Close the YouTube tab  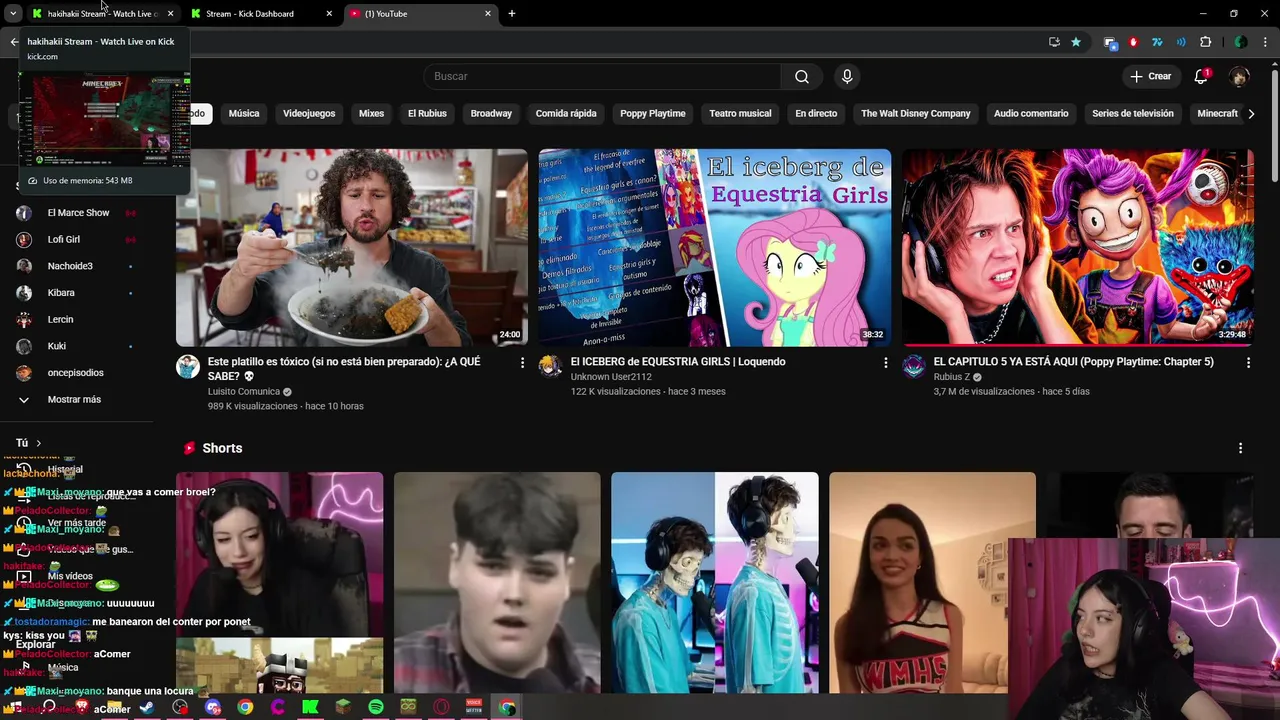(488, 14)
